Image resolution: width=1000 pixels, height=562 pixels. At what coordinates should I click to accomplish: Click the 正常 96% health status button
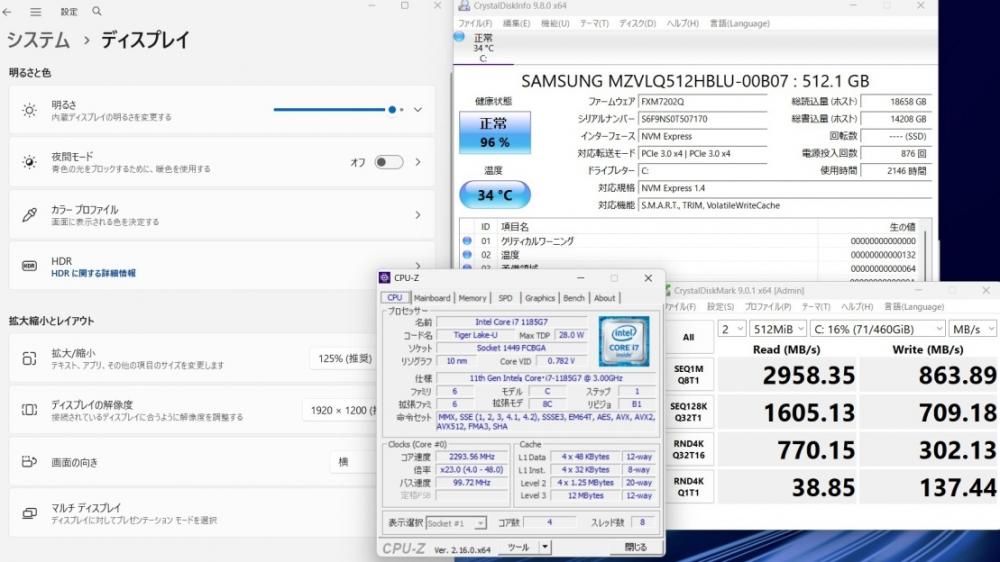click(x=495, y=133)
